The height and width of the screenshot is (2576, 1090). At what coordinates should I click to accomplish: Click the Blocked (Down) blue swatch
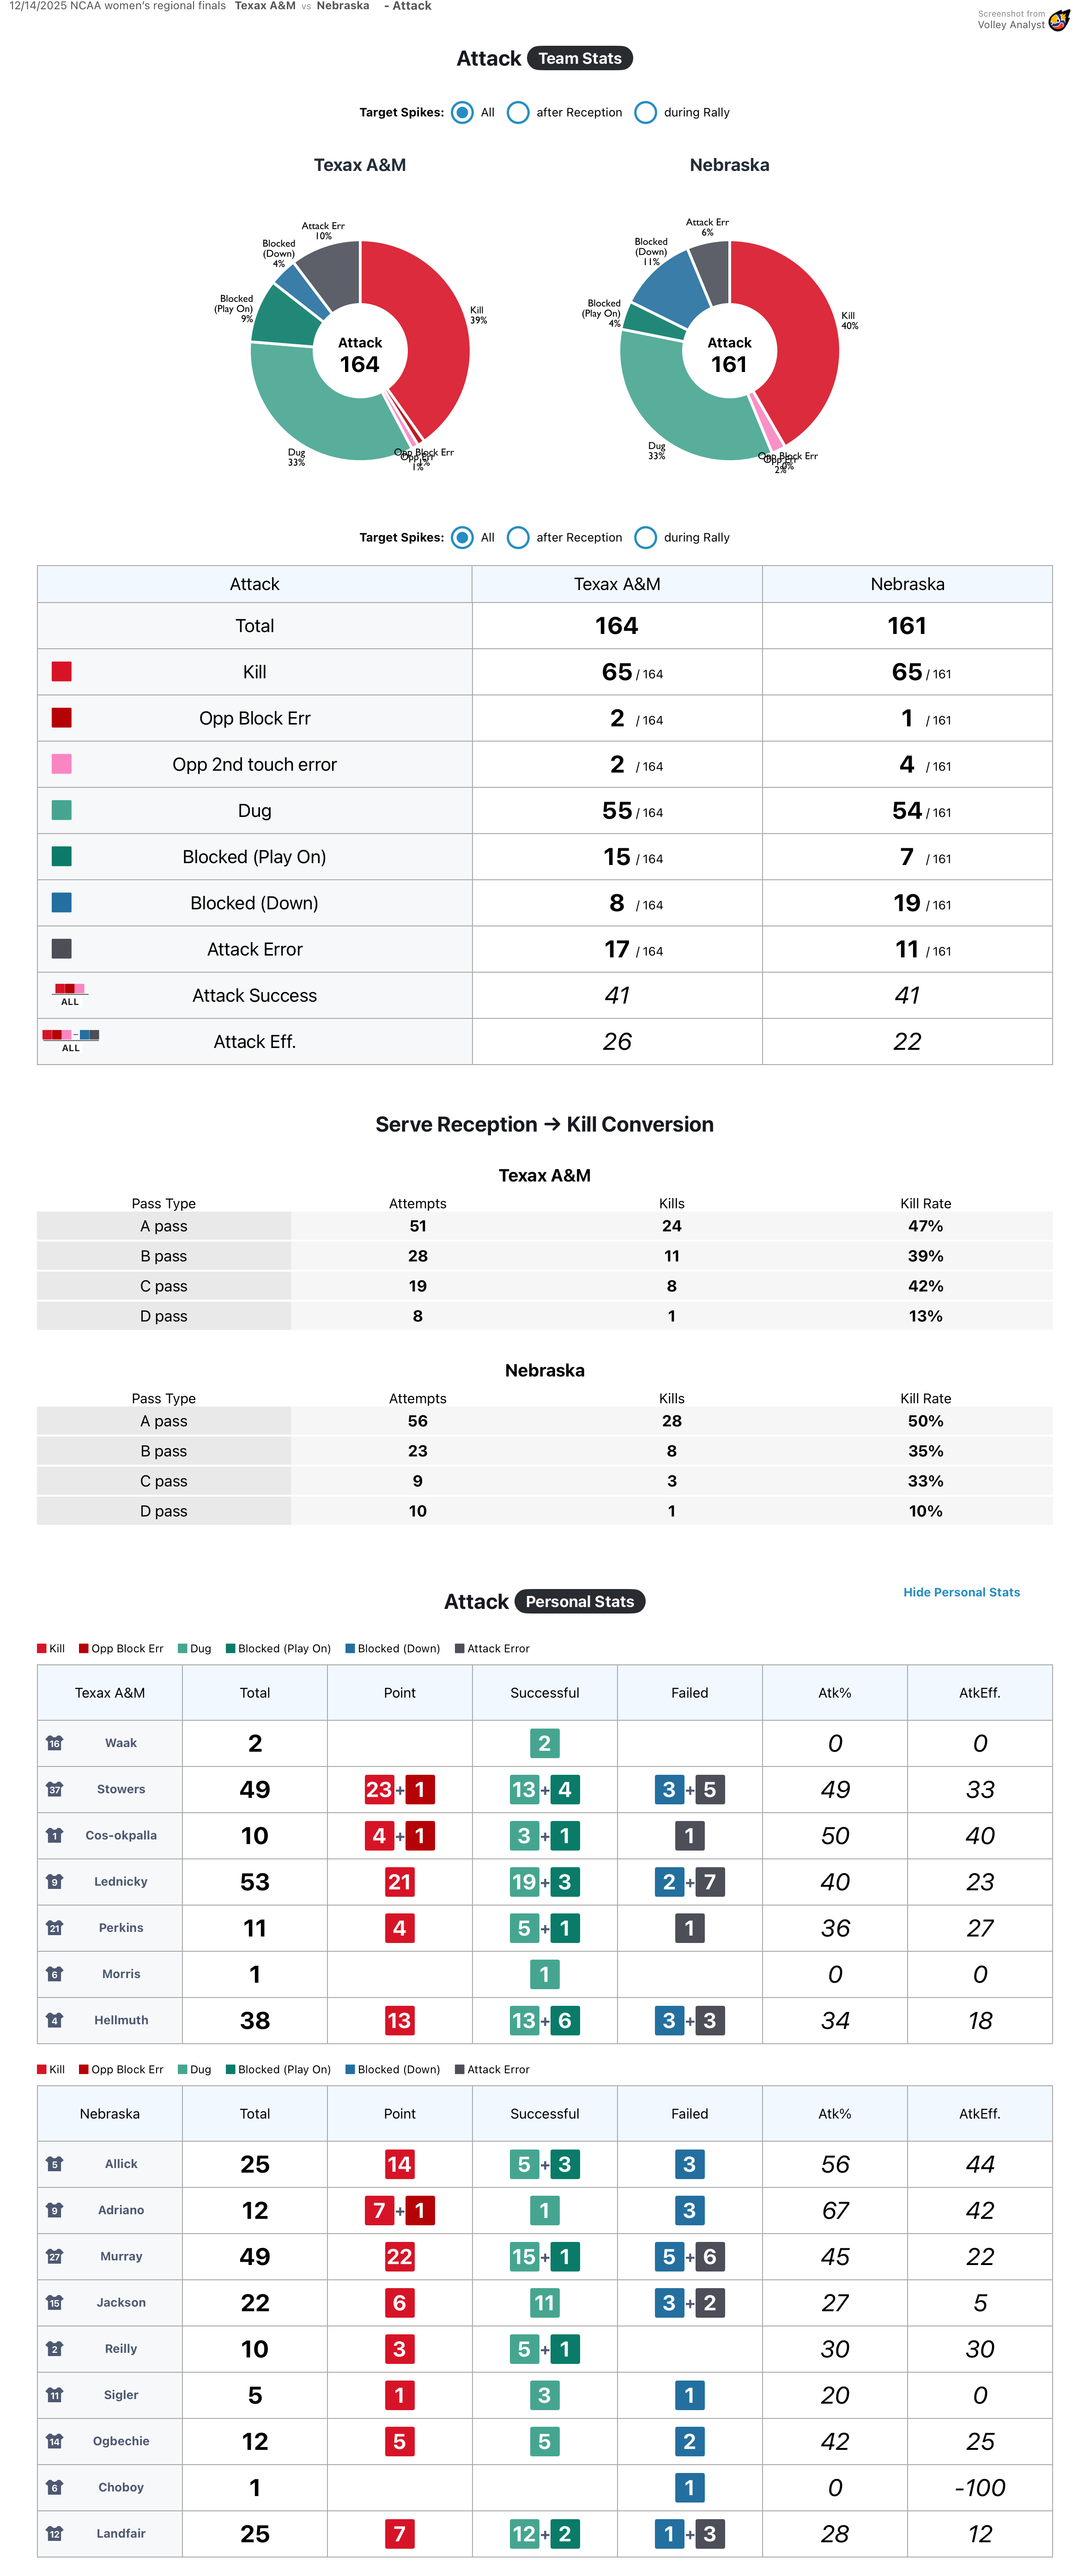point(62,903)
